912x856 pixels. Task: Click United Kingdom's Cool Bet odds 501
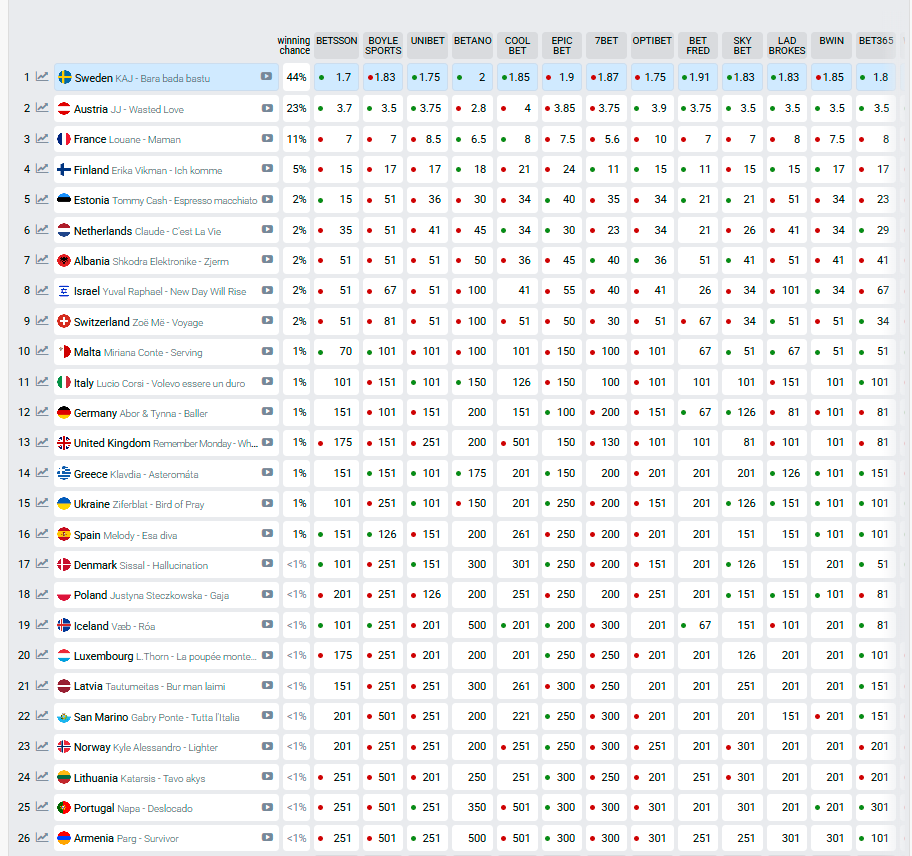point(517,443)
